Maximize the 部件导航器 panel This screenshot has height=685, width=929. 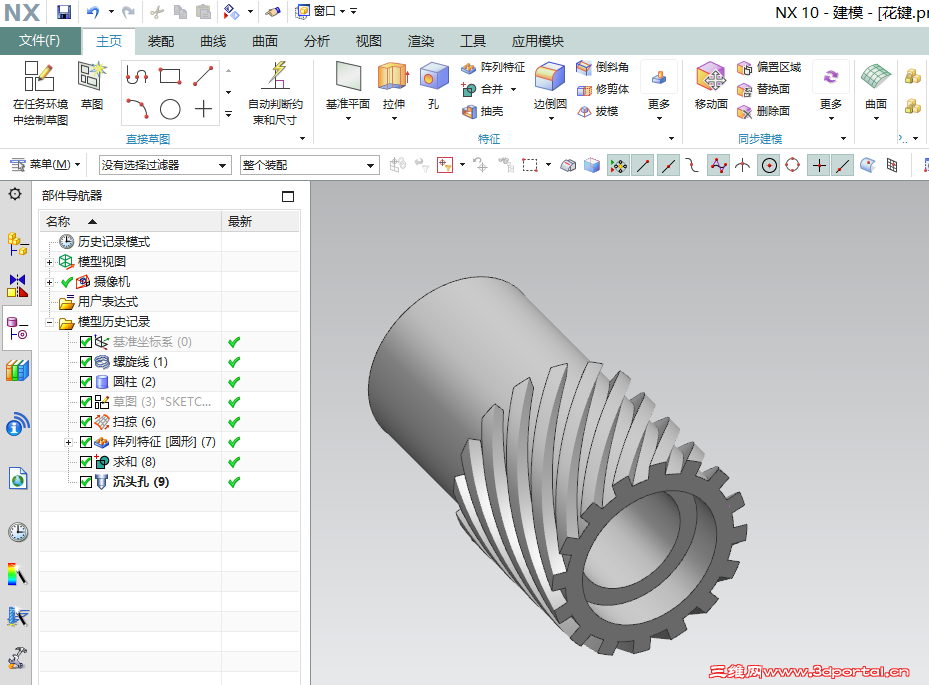tap(288, 196)
